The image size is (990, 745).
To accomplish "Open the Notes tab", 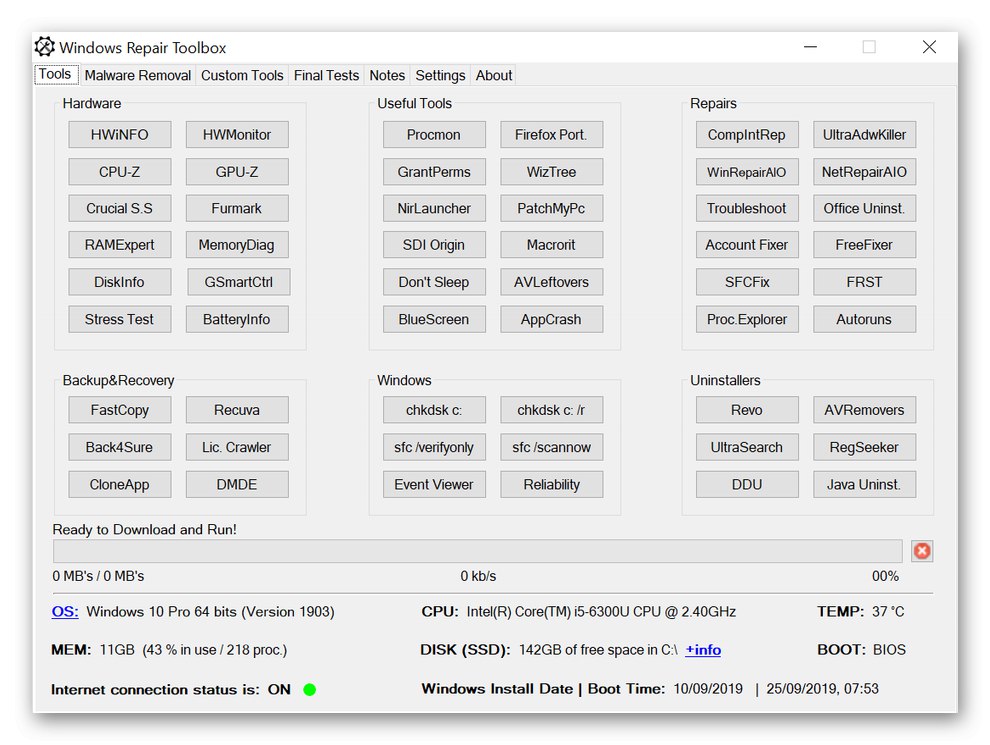I will (x=387, y=75).
